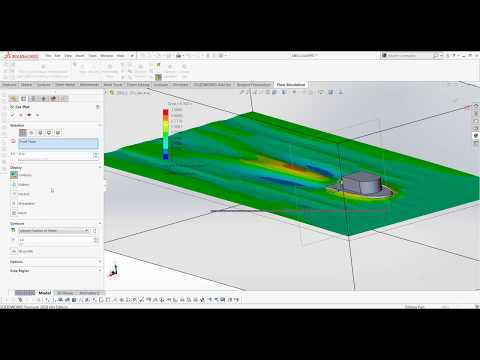Click the plot color legend bar
Viewport: 480px width, 360px height.
(x=165, y=134)
